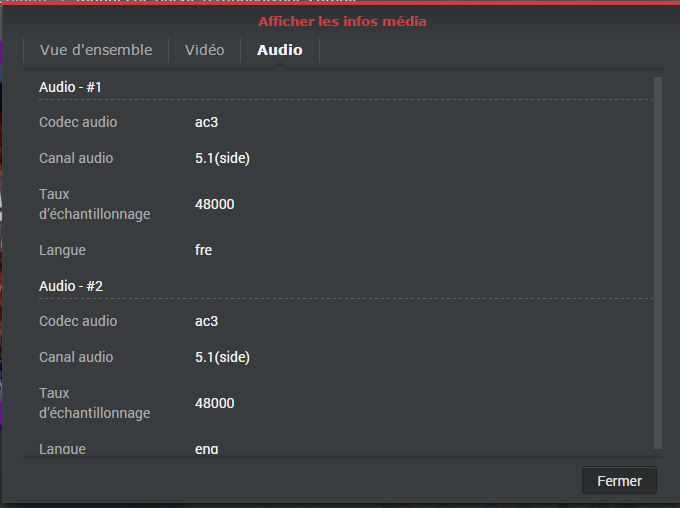Select the Audio tab
Image resolution: width=680 pixels, height=508 pixels.
pos(280,50)
